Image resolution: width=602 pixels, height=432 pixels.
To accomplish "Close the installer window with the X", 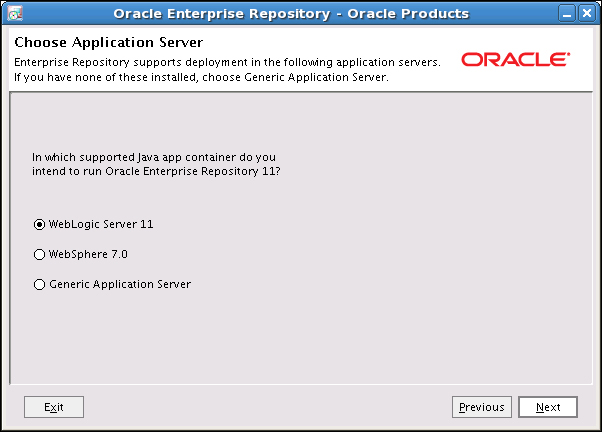I will pyautogui.click(x=587, y=13).
